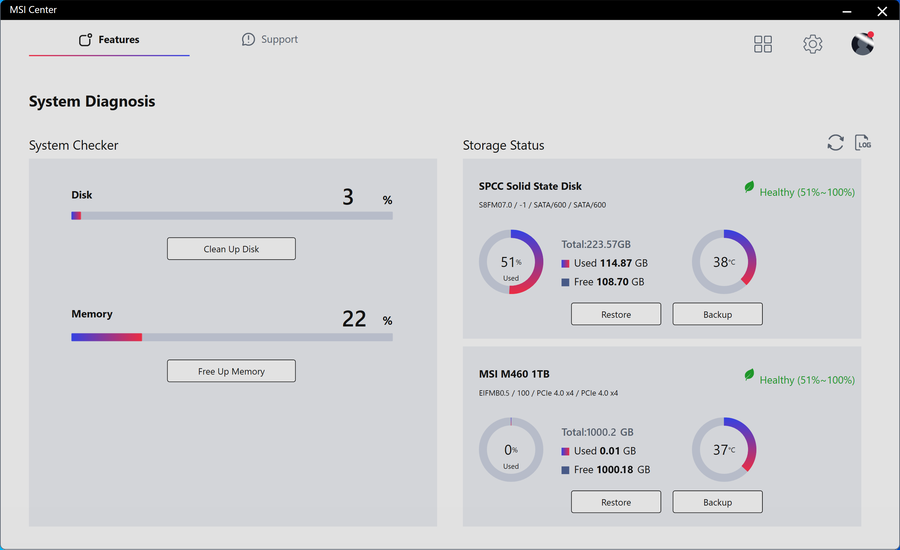
Task: Click the Memory usage progress bar
Action: [232, 338]
